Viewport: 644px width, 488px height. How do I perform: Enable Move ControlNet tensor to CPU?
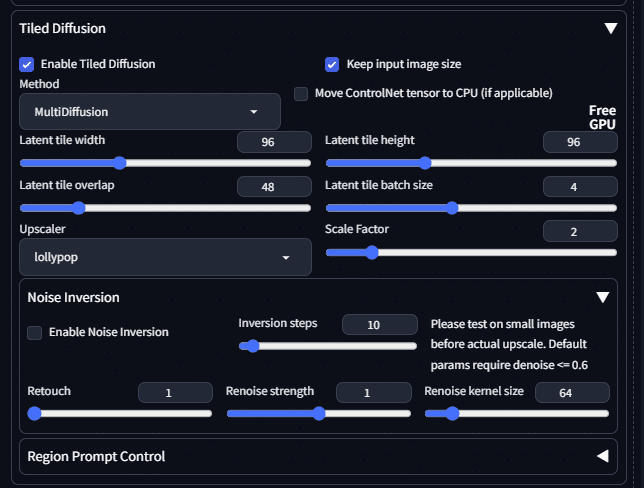click(301, 94)
